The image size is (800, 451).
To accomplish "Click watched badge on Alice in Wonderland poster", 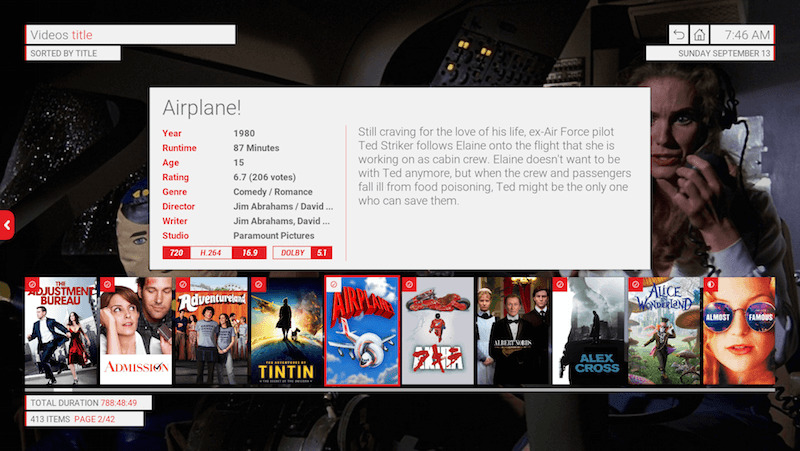I will (635, 284).
